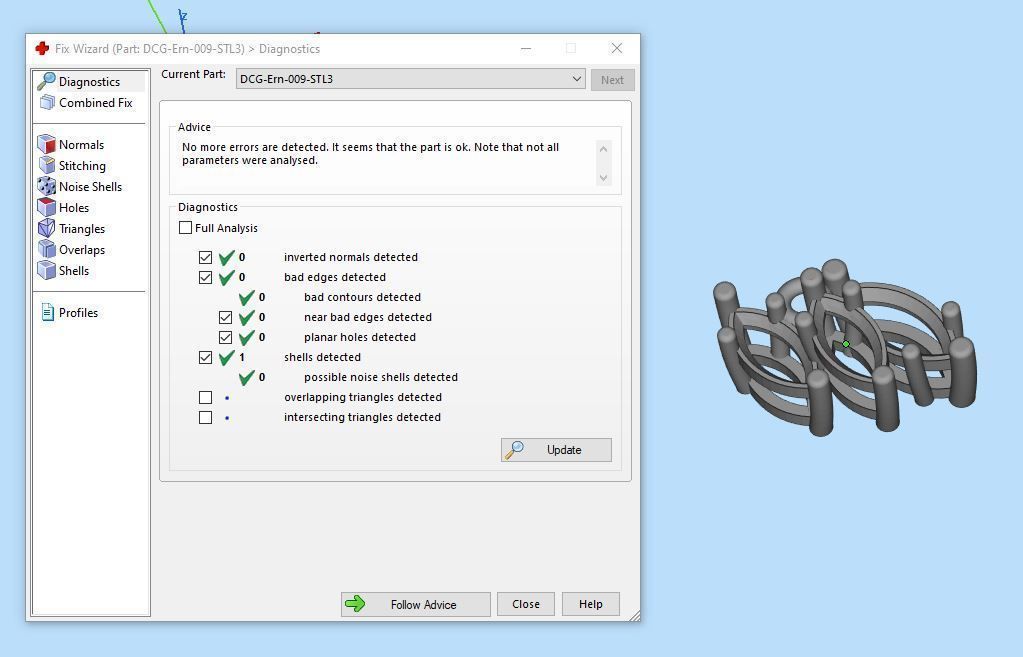Screen dimensions: 1023x657
Task: Open the Shells fix page
Action: tap(74, 270)
